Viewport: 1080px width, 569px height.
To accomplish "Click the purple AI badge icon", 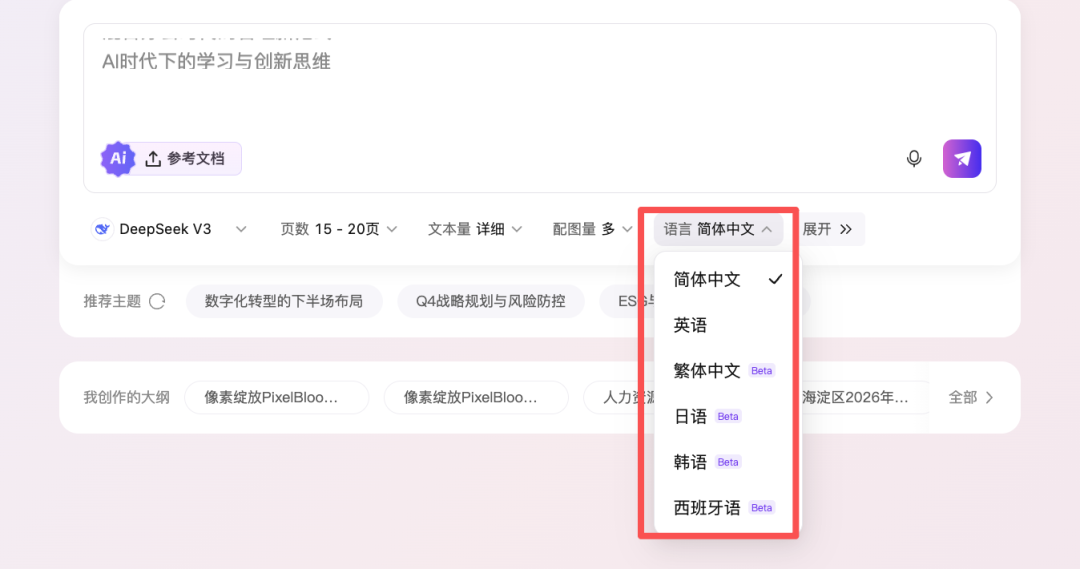I will [x=118, y=158].
